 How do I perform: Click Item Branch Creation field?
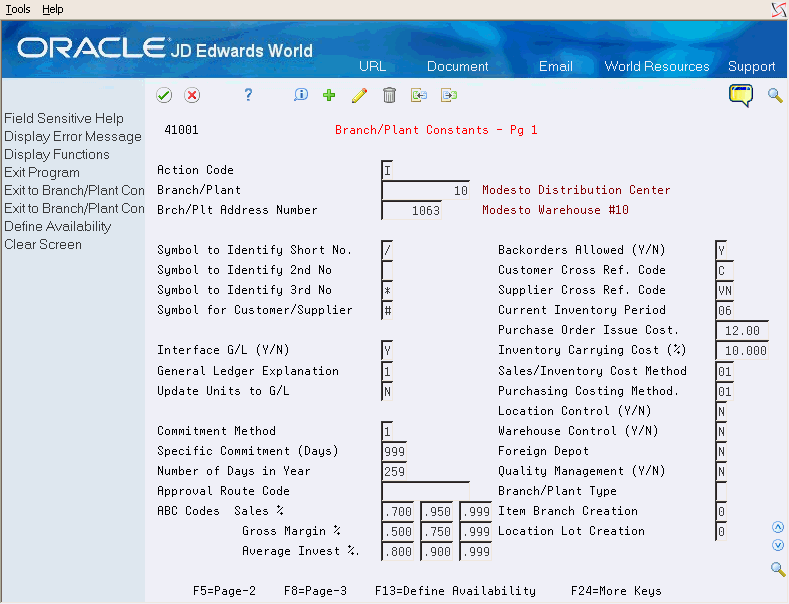click(721, 511)
